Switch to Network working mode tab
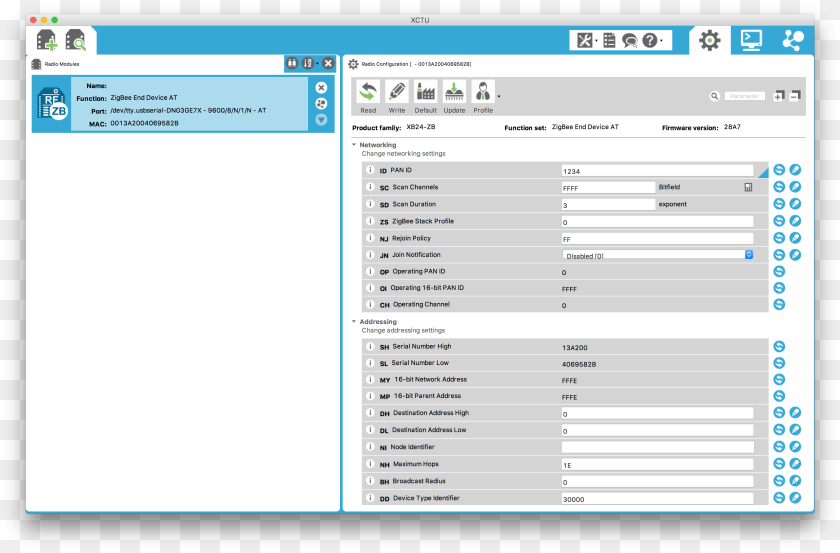The height and width of the screenshot is (553, 840). (x=793, y=40)
